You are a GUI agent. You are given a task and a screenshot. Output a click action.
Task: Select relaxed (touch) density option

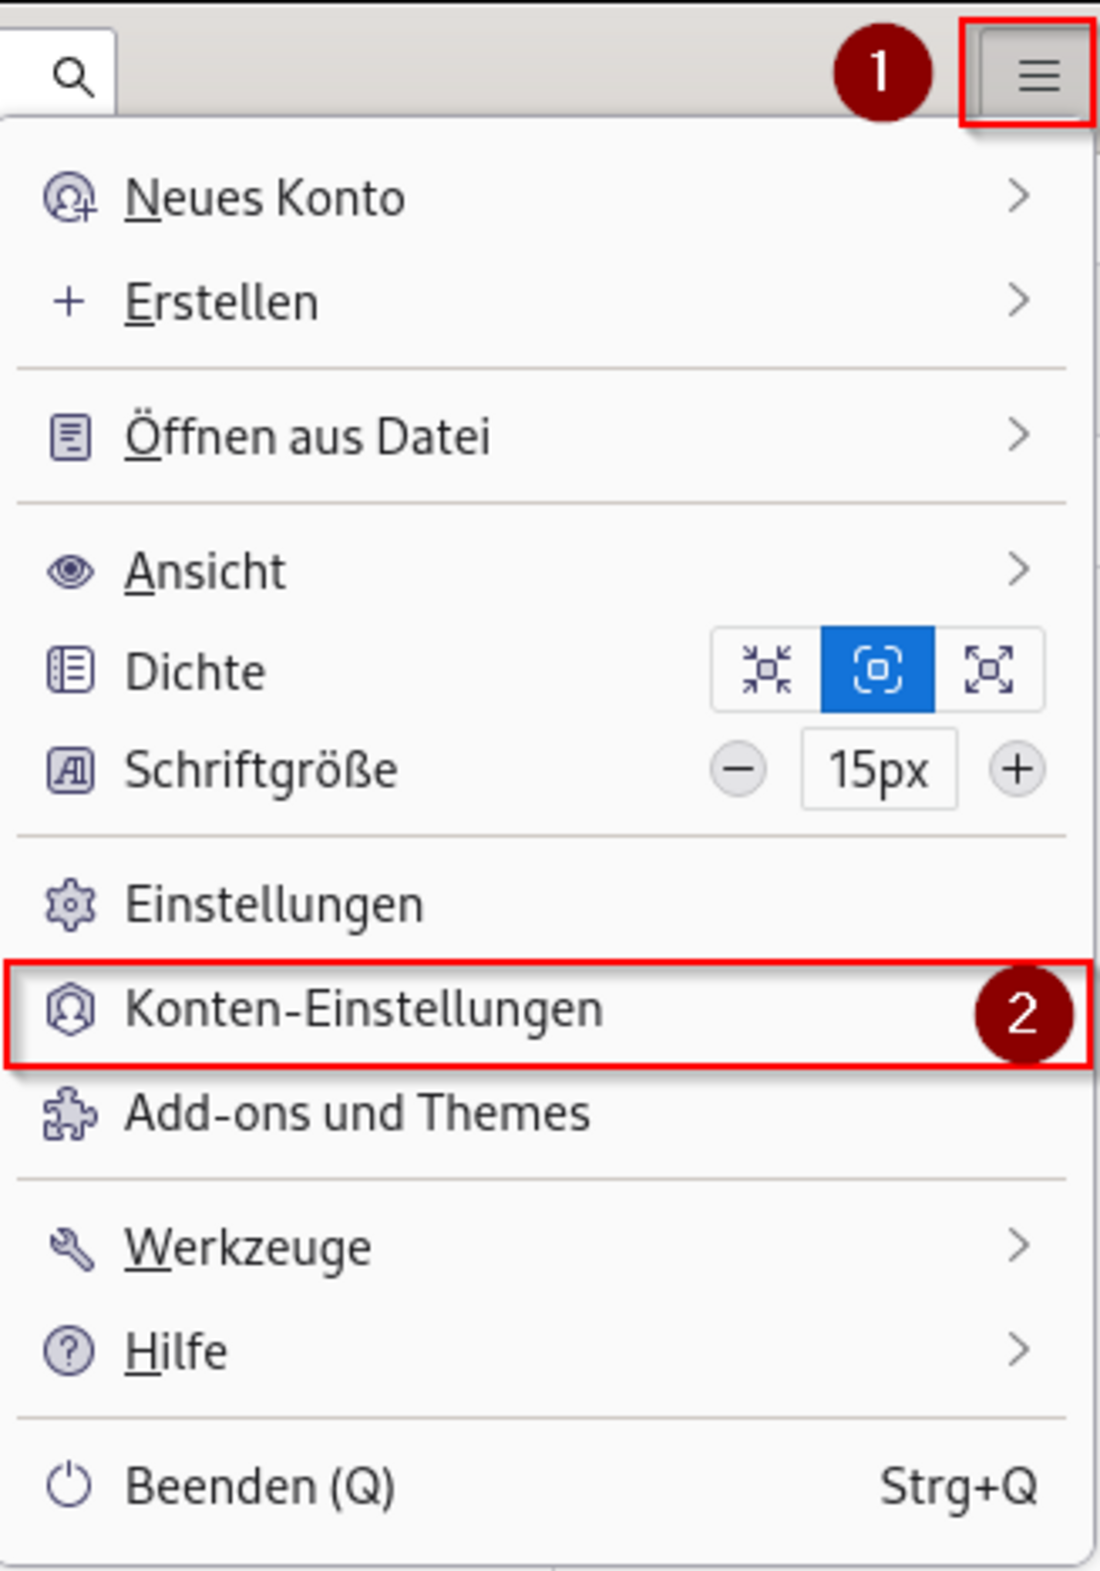pyautogui.click(x=989, y=669)
